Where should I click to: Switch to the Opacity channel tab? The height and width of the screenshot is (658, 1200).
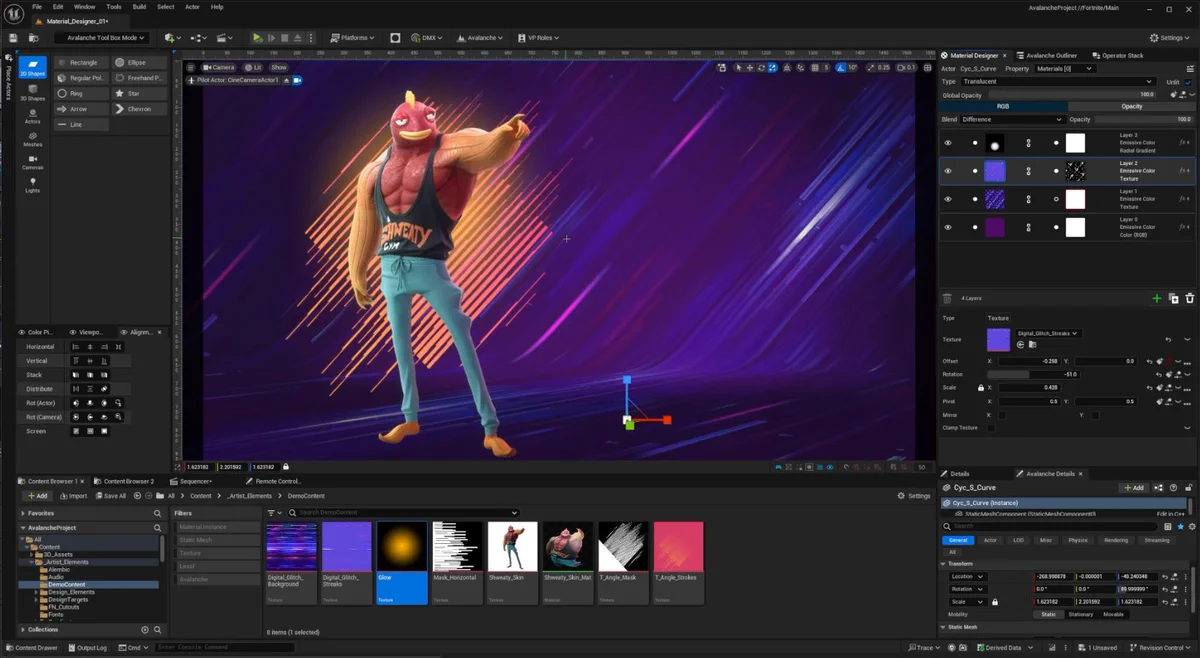1131,106
